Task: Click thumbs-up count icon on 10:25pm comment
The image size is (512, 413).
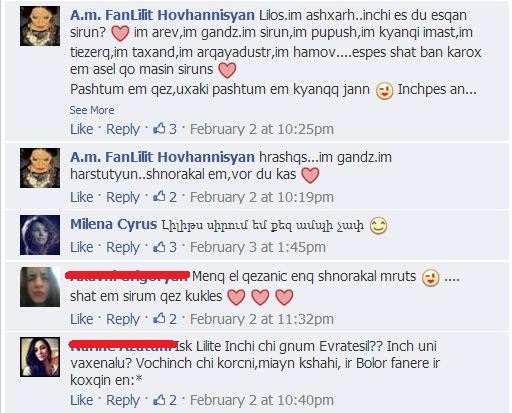Action: [159, 129]
